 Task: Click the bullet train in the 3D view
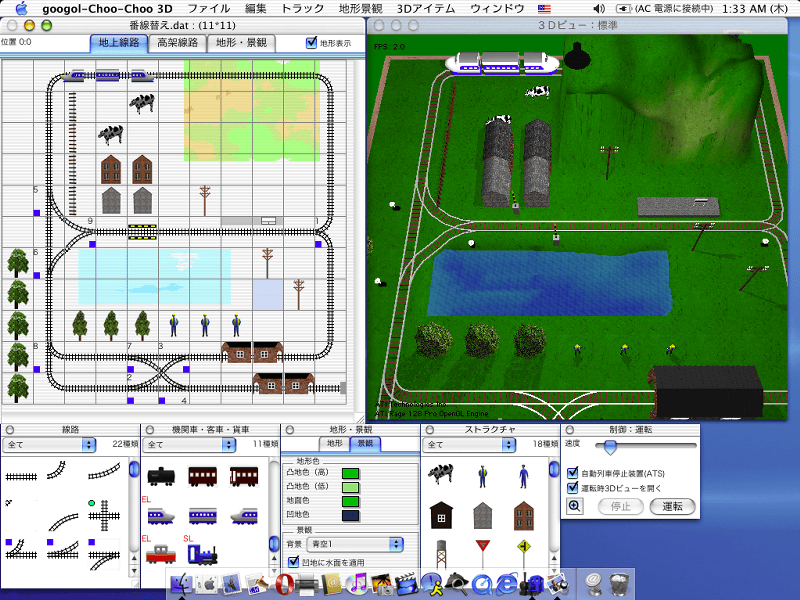502,63
